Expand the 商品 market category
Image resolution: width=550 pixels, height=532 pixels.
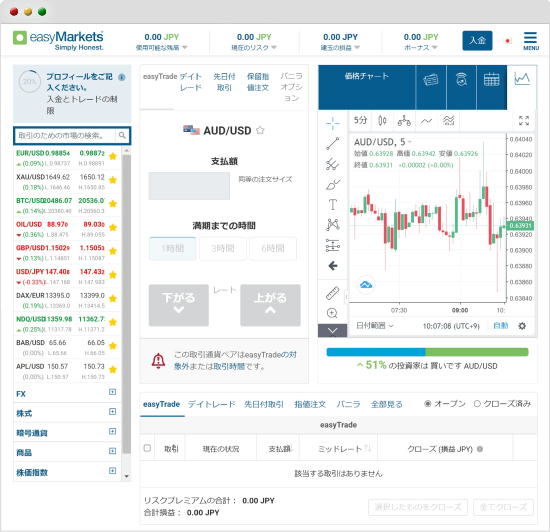point(112,451)
